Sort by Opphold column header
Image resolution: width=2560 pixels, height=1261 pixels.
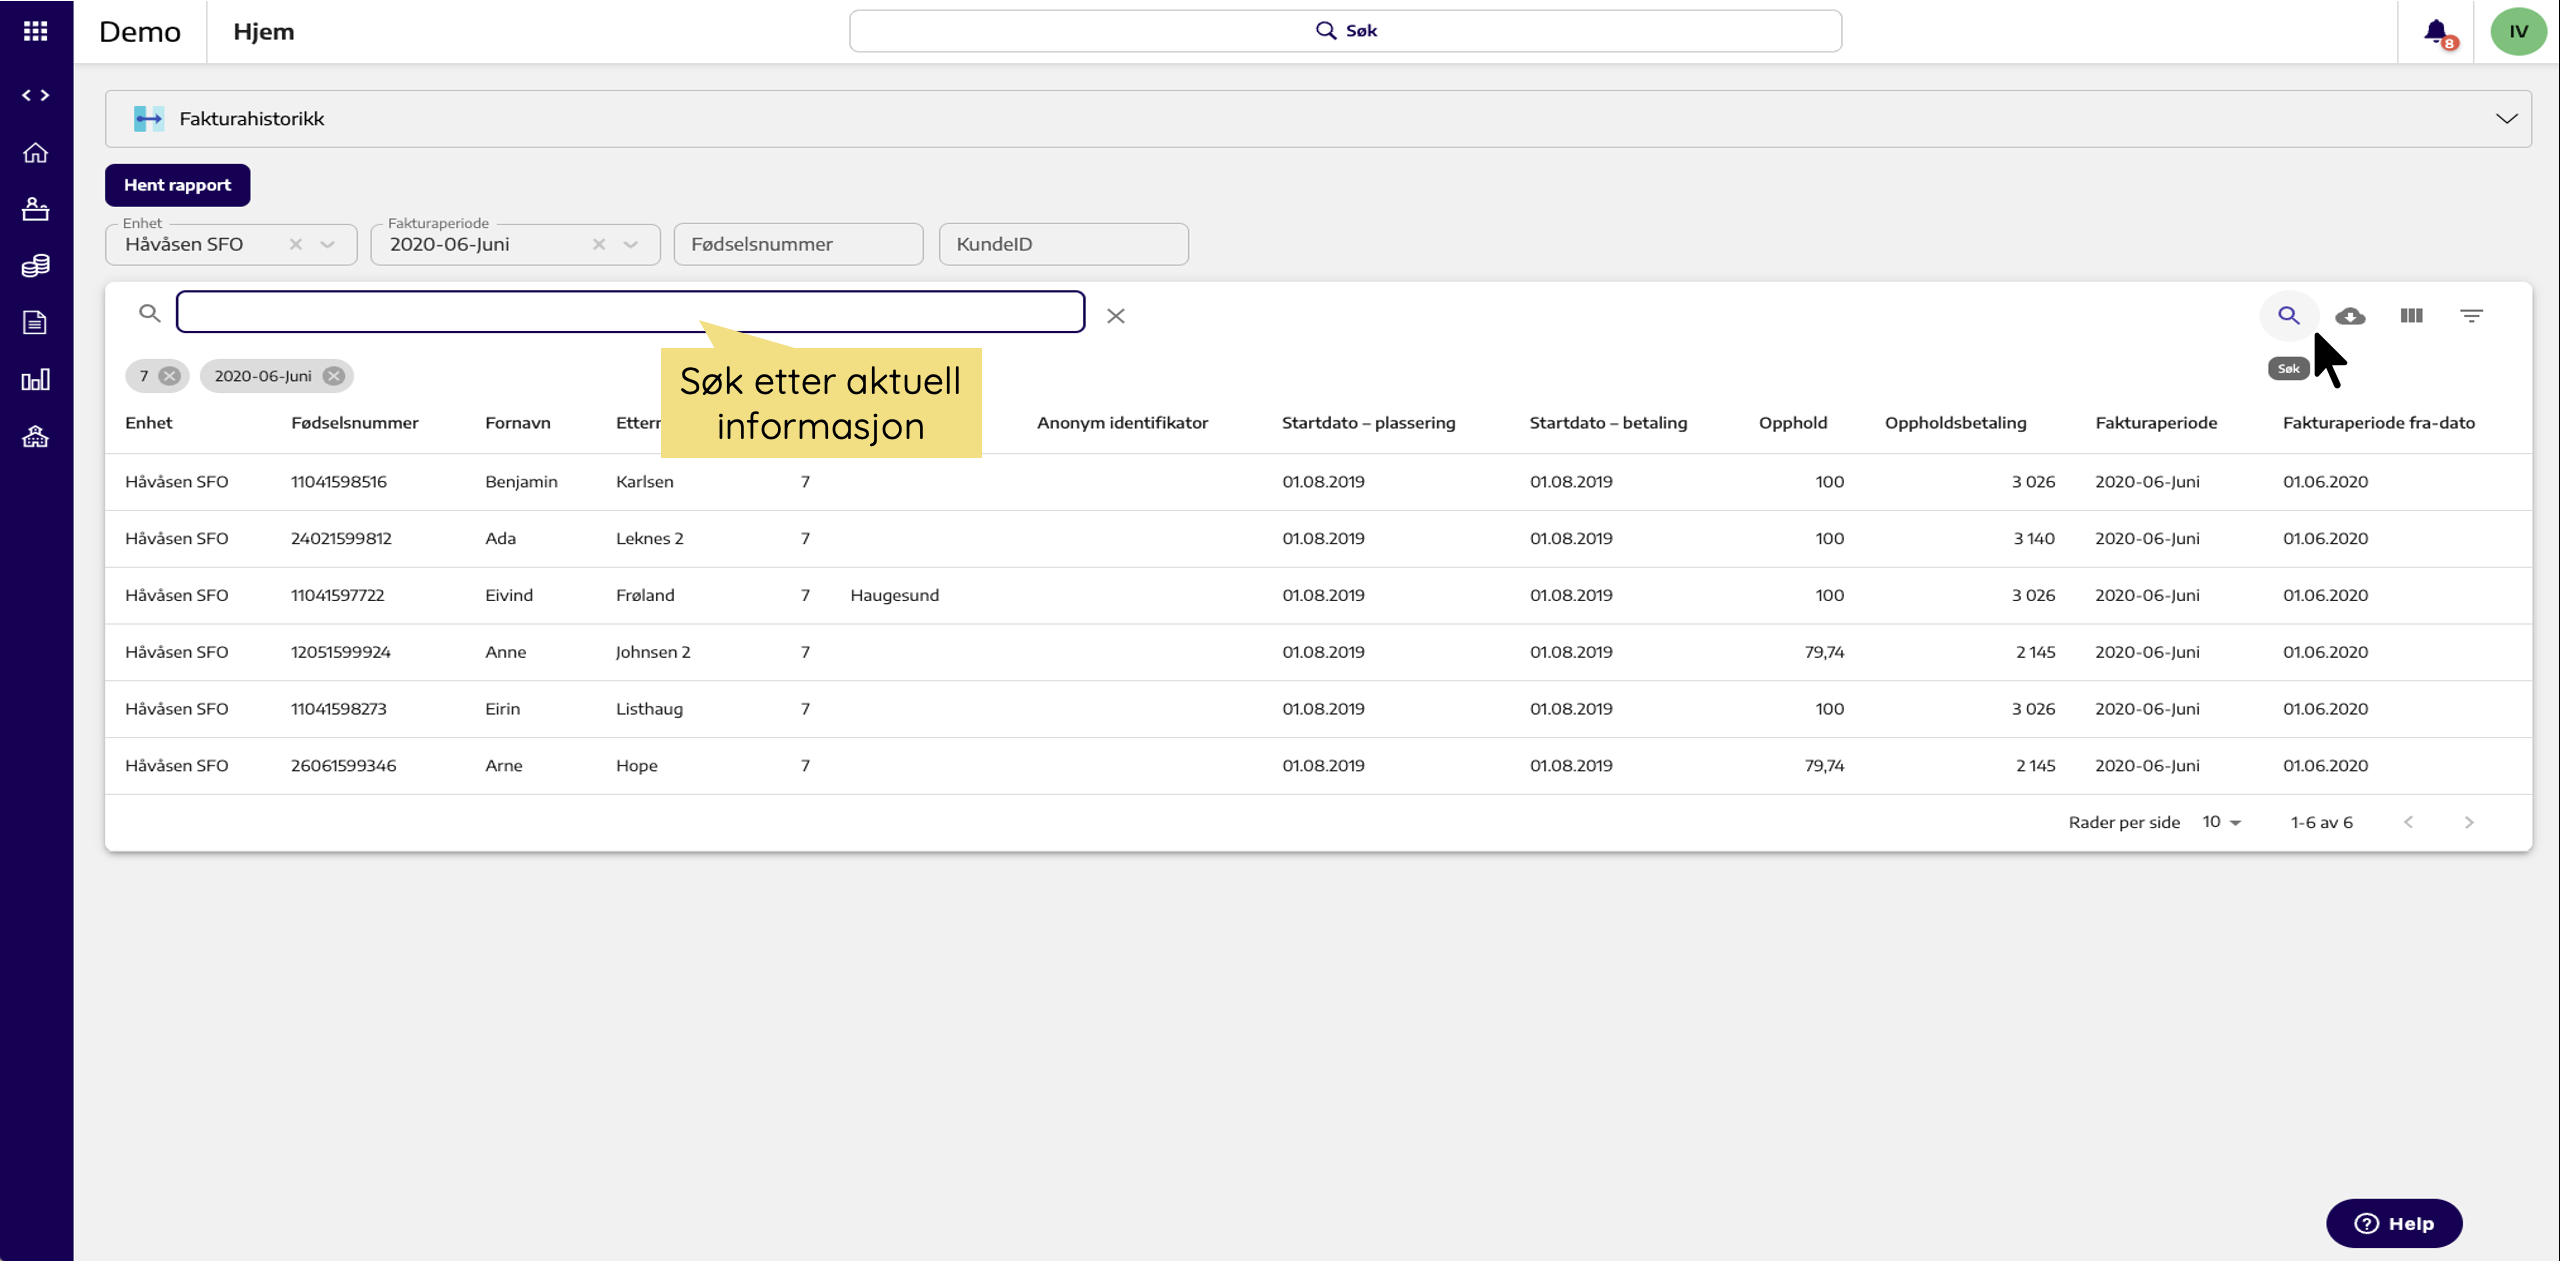coord(1793,423)
